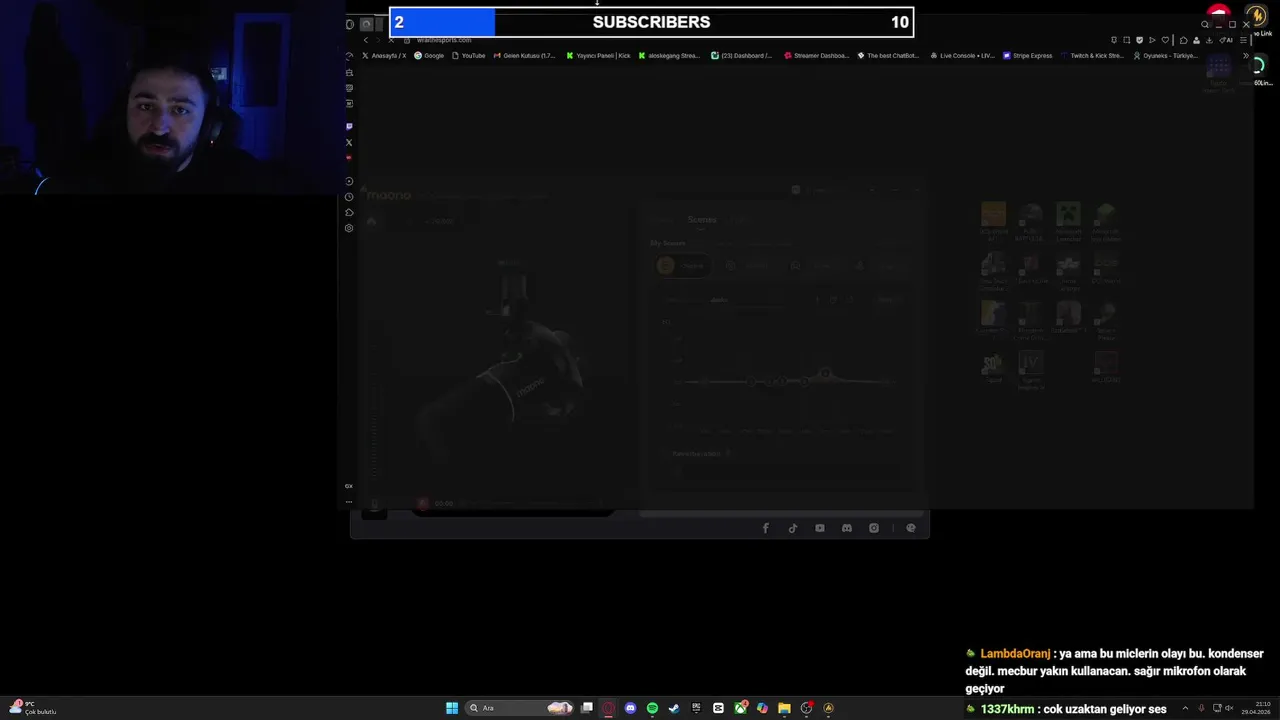
Task: Open the Anasayfa / X bookmark
Action: click(384, 56)
